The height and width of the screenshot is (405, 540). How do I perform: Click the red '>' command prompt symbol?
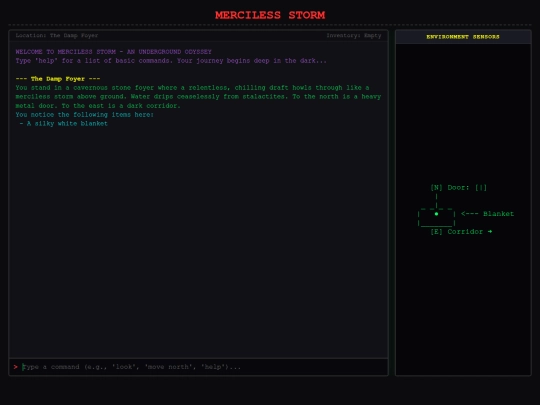pos(15,367)
